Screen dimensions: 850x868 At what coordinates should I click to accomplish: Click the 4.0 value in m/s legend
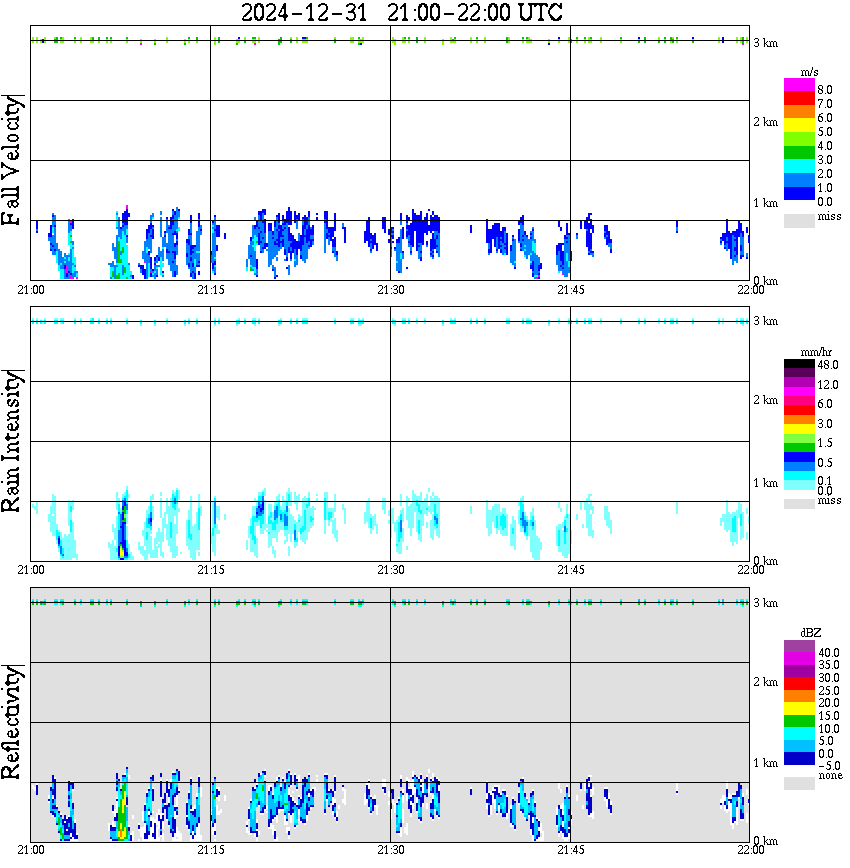(825, 146)
